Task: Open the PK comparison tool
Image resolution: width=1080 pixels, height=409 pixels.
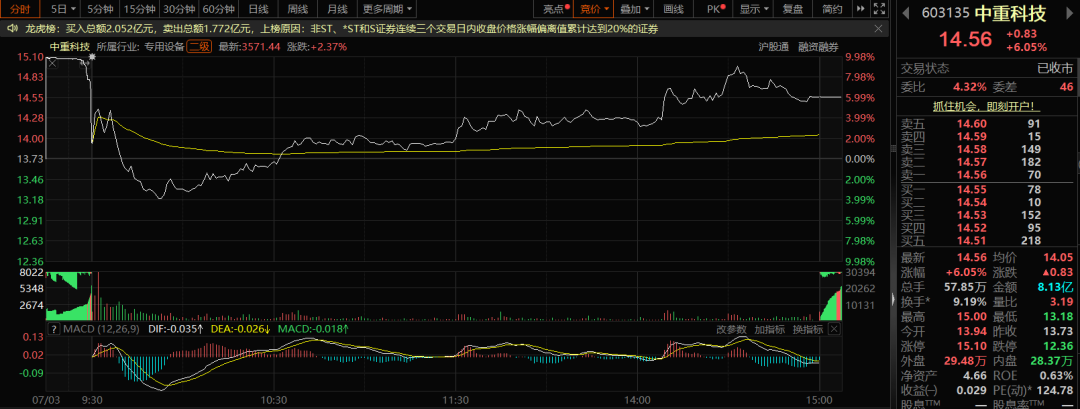Action: pos(716,9)
